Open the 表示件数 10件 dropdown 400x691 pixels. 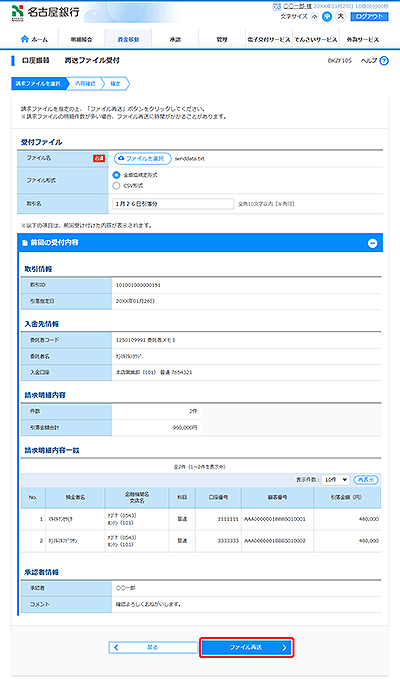336,479
